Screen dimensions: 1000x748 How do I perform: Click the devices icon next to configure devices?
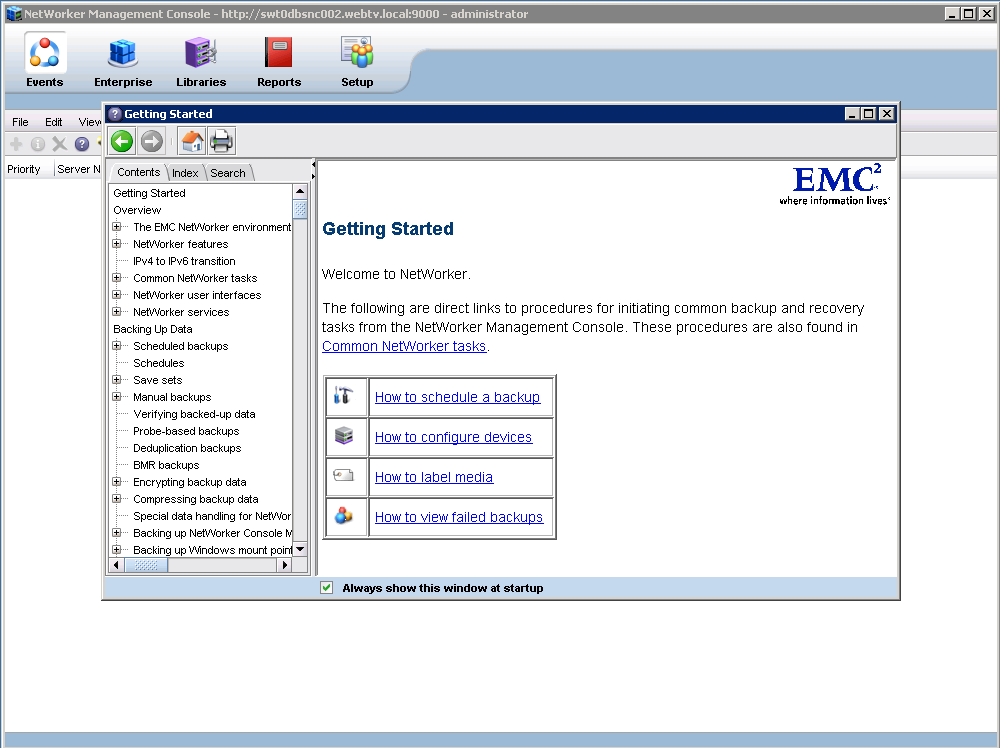pos(345,437)
